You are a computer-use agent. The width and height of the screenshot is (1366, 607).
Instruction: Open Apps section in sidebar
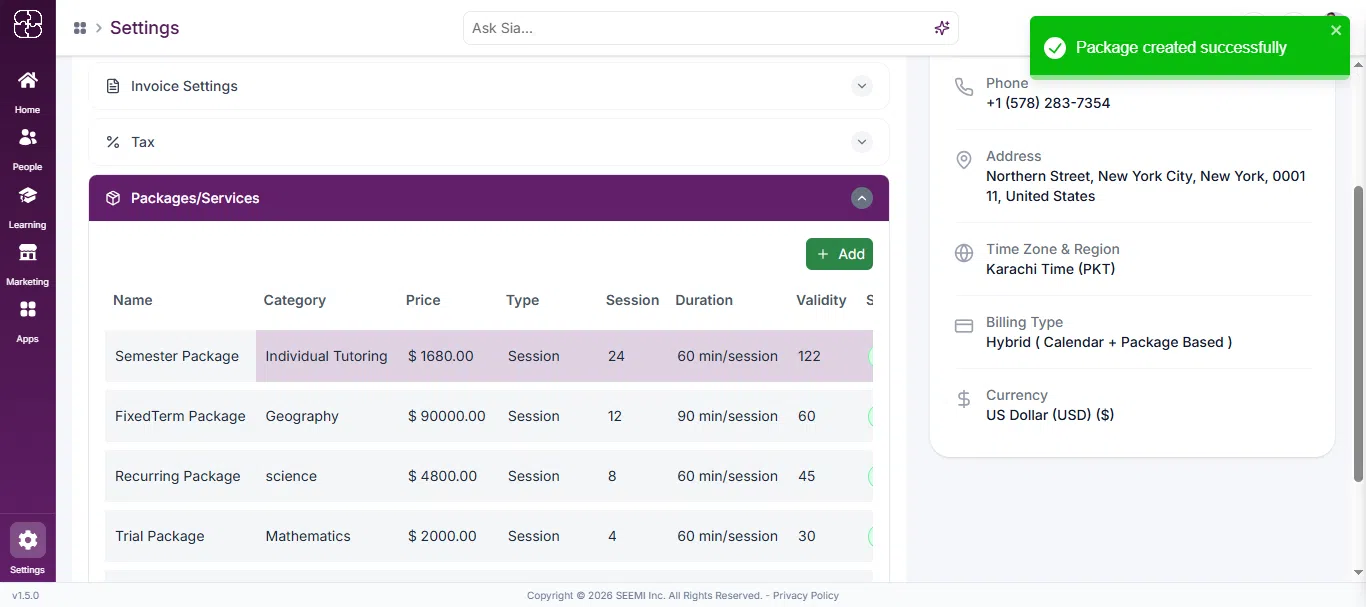pos(28,321)
